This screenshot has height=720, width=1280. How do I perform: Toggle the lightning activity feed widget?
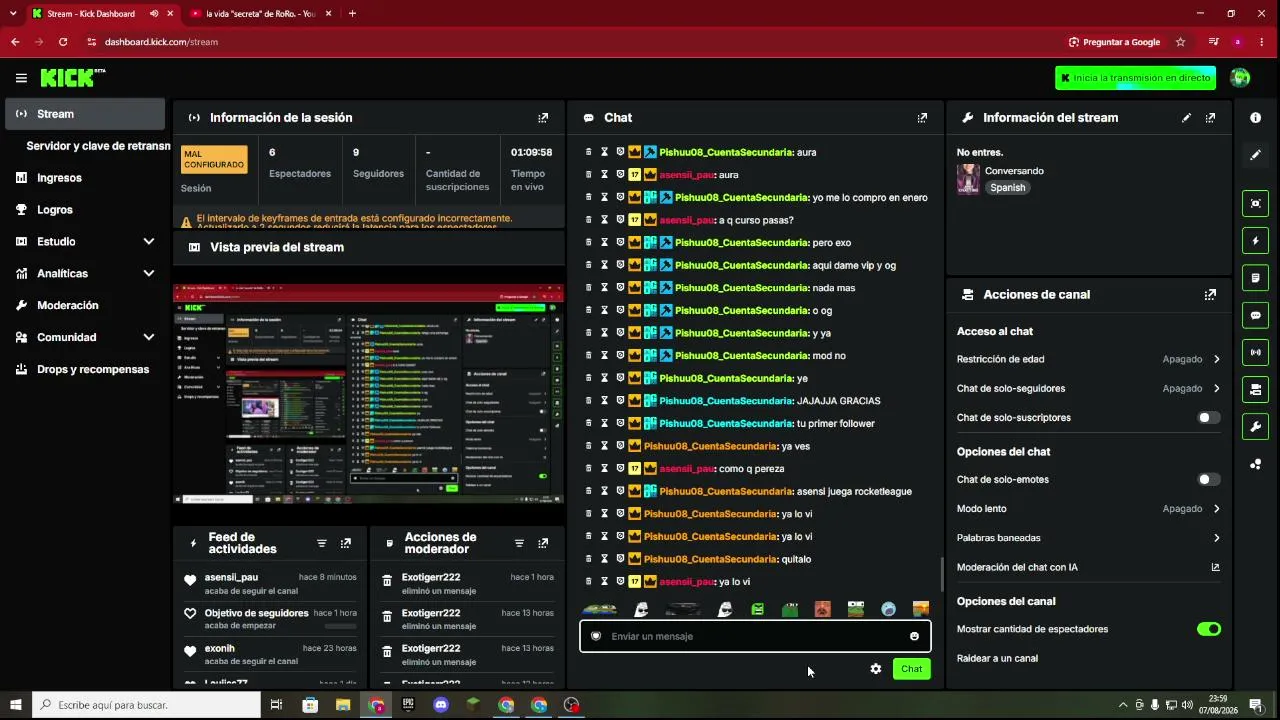tap(1255, 241)
